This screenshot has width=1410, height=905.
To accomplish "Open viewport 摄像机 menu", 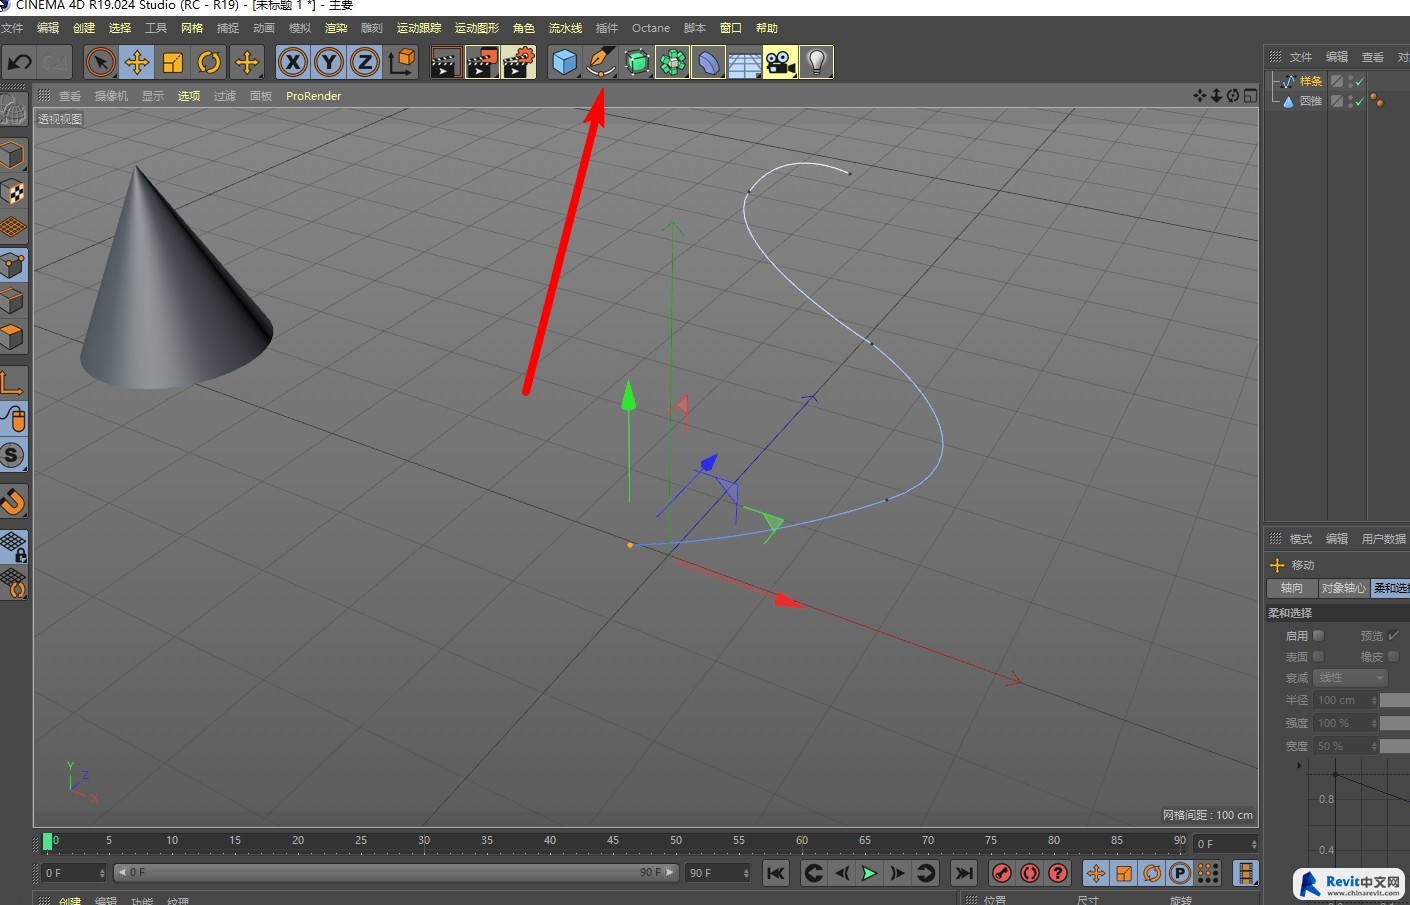I will coord(111,96).
